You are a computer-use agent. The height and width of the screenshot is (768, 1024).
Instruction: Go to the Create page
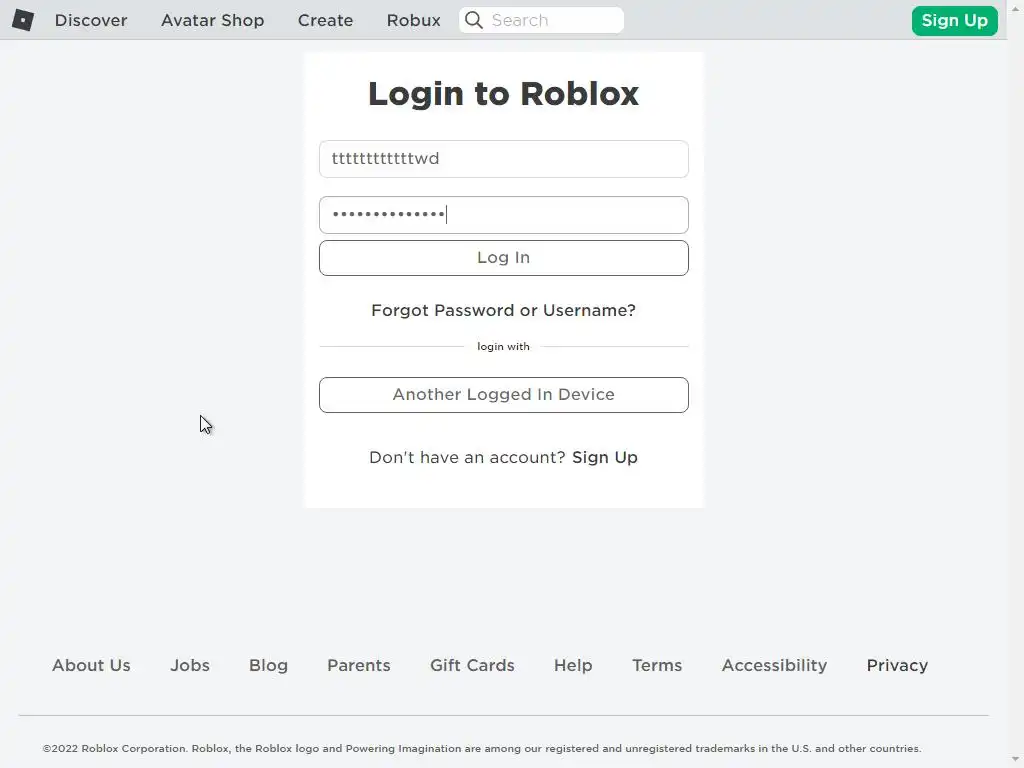click(x=325, y=20)
